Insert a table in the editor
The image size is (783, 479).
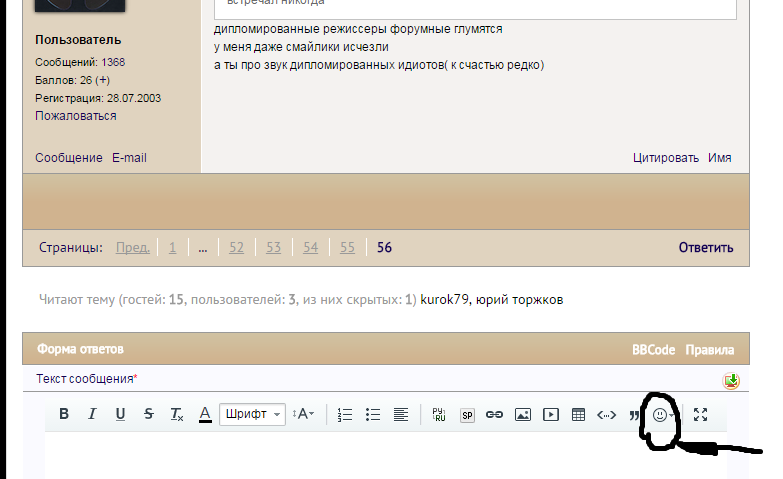tap(578, 414)
